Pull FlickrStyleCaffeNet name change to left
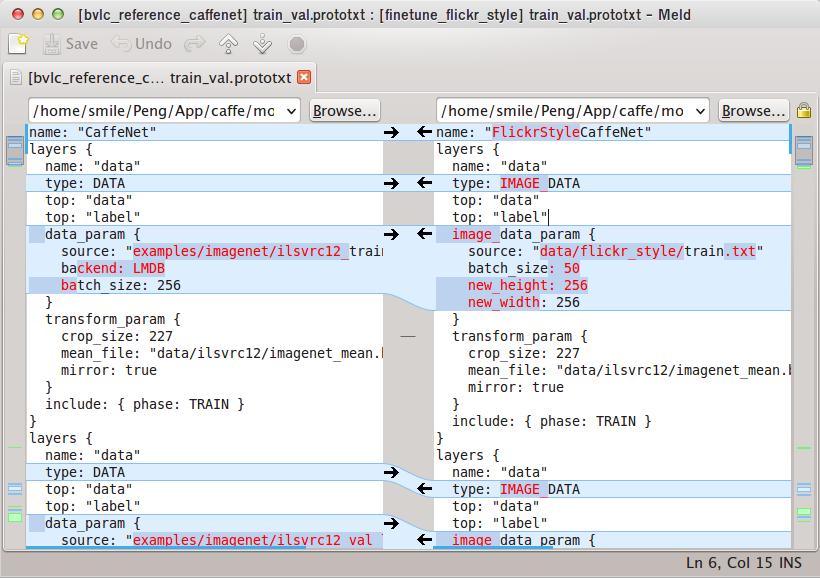 (424, 132)
